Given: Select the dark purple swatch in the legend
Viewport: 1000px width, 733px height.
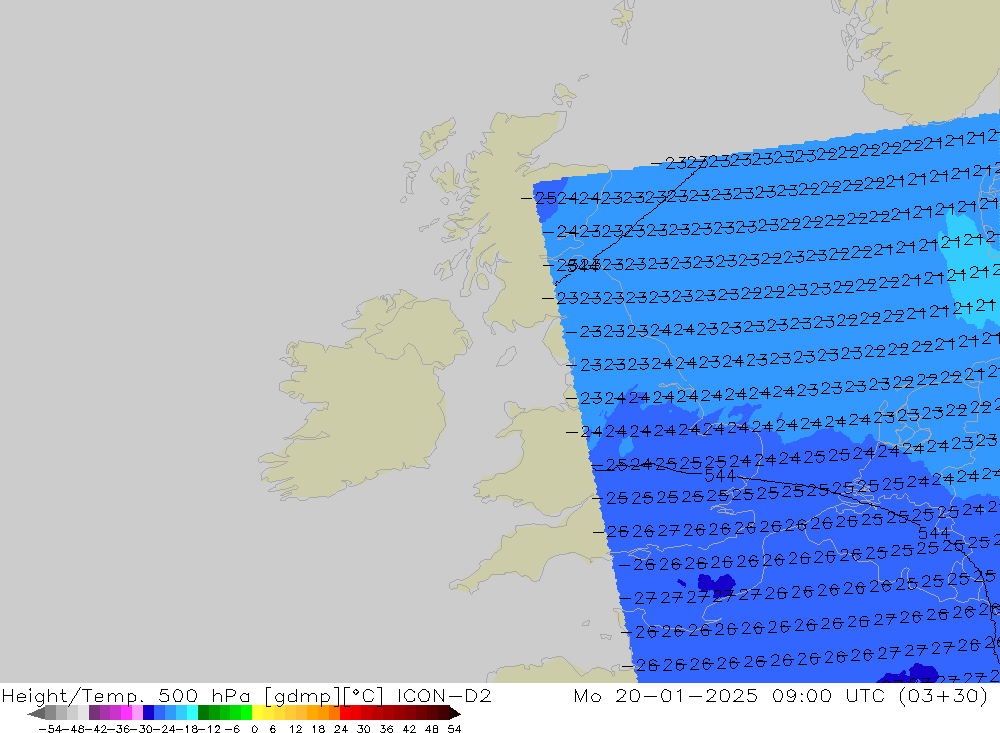Looking at the screenshot, I should point(94,713).
